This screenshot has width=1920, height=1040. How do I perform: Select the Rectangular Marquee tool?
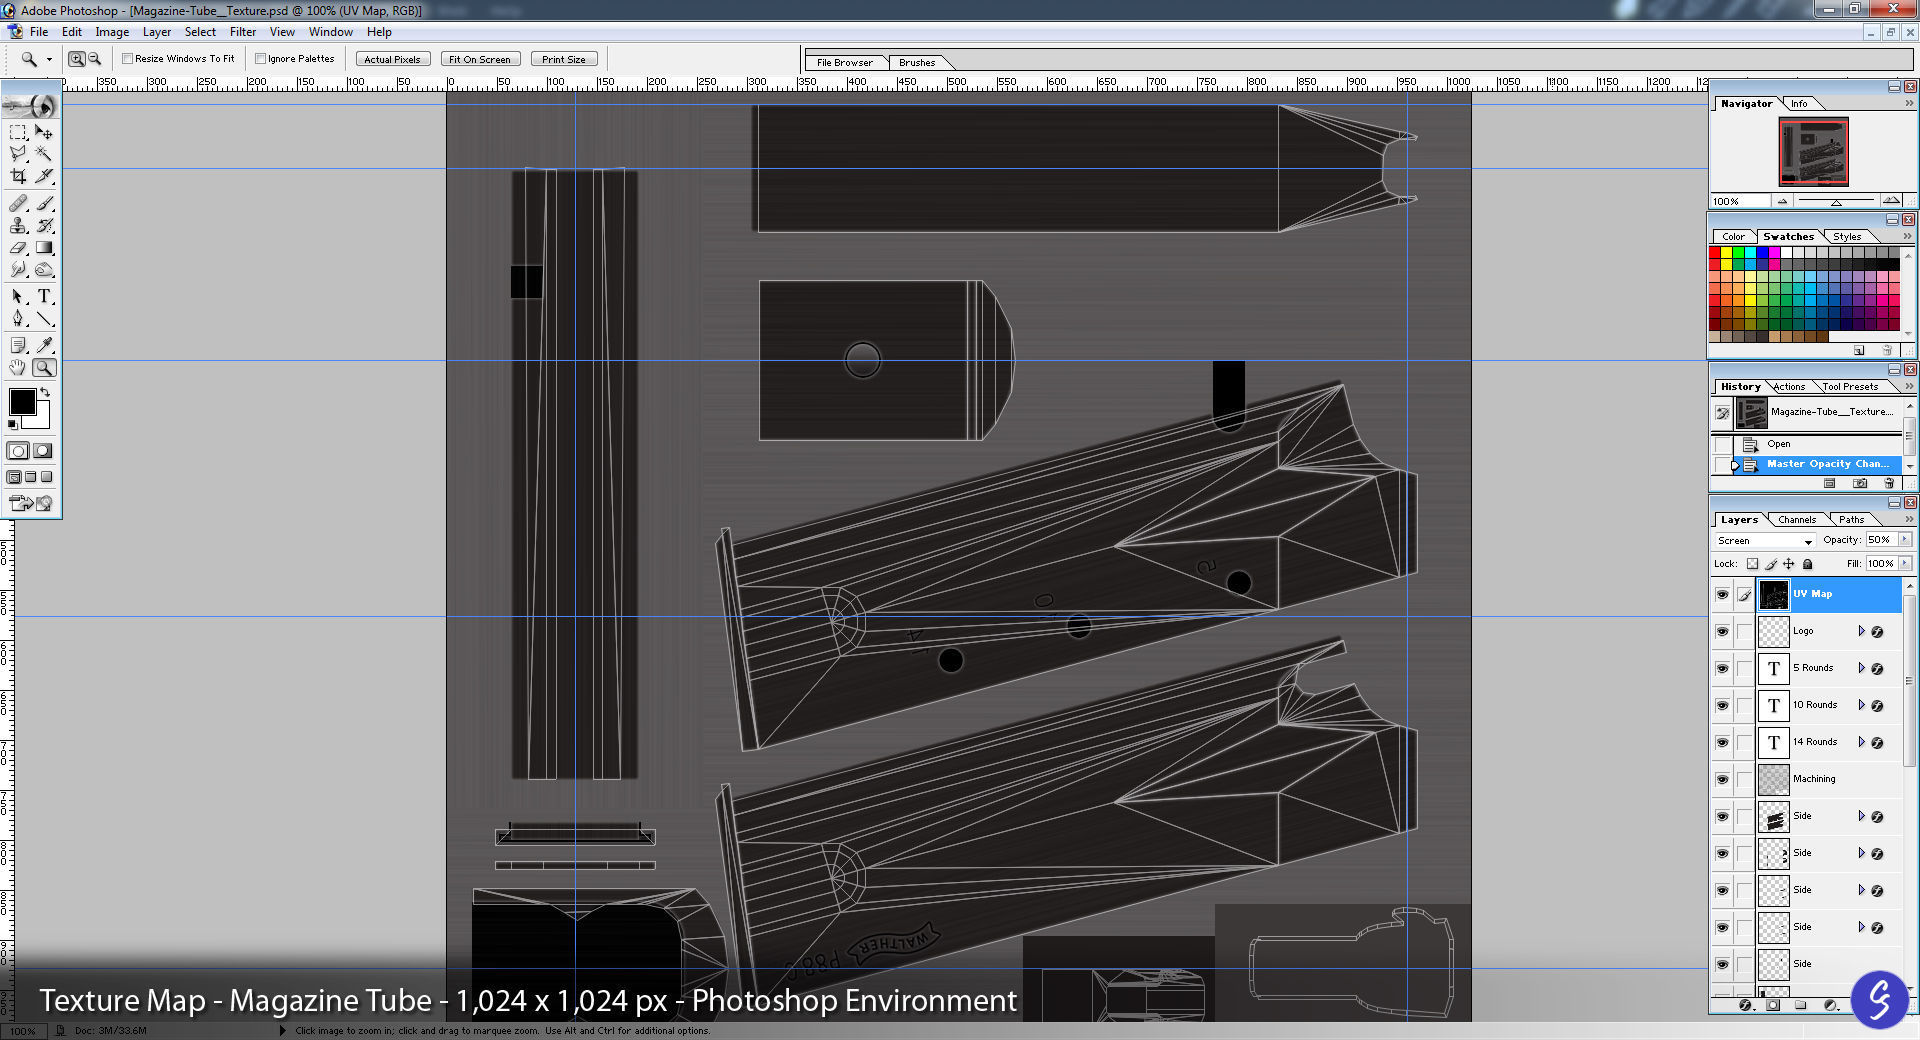point(18,132)
